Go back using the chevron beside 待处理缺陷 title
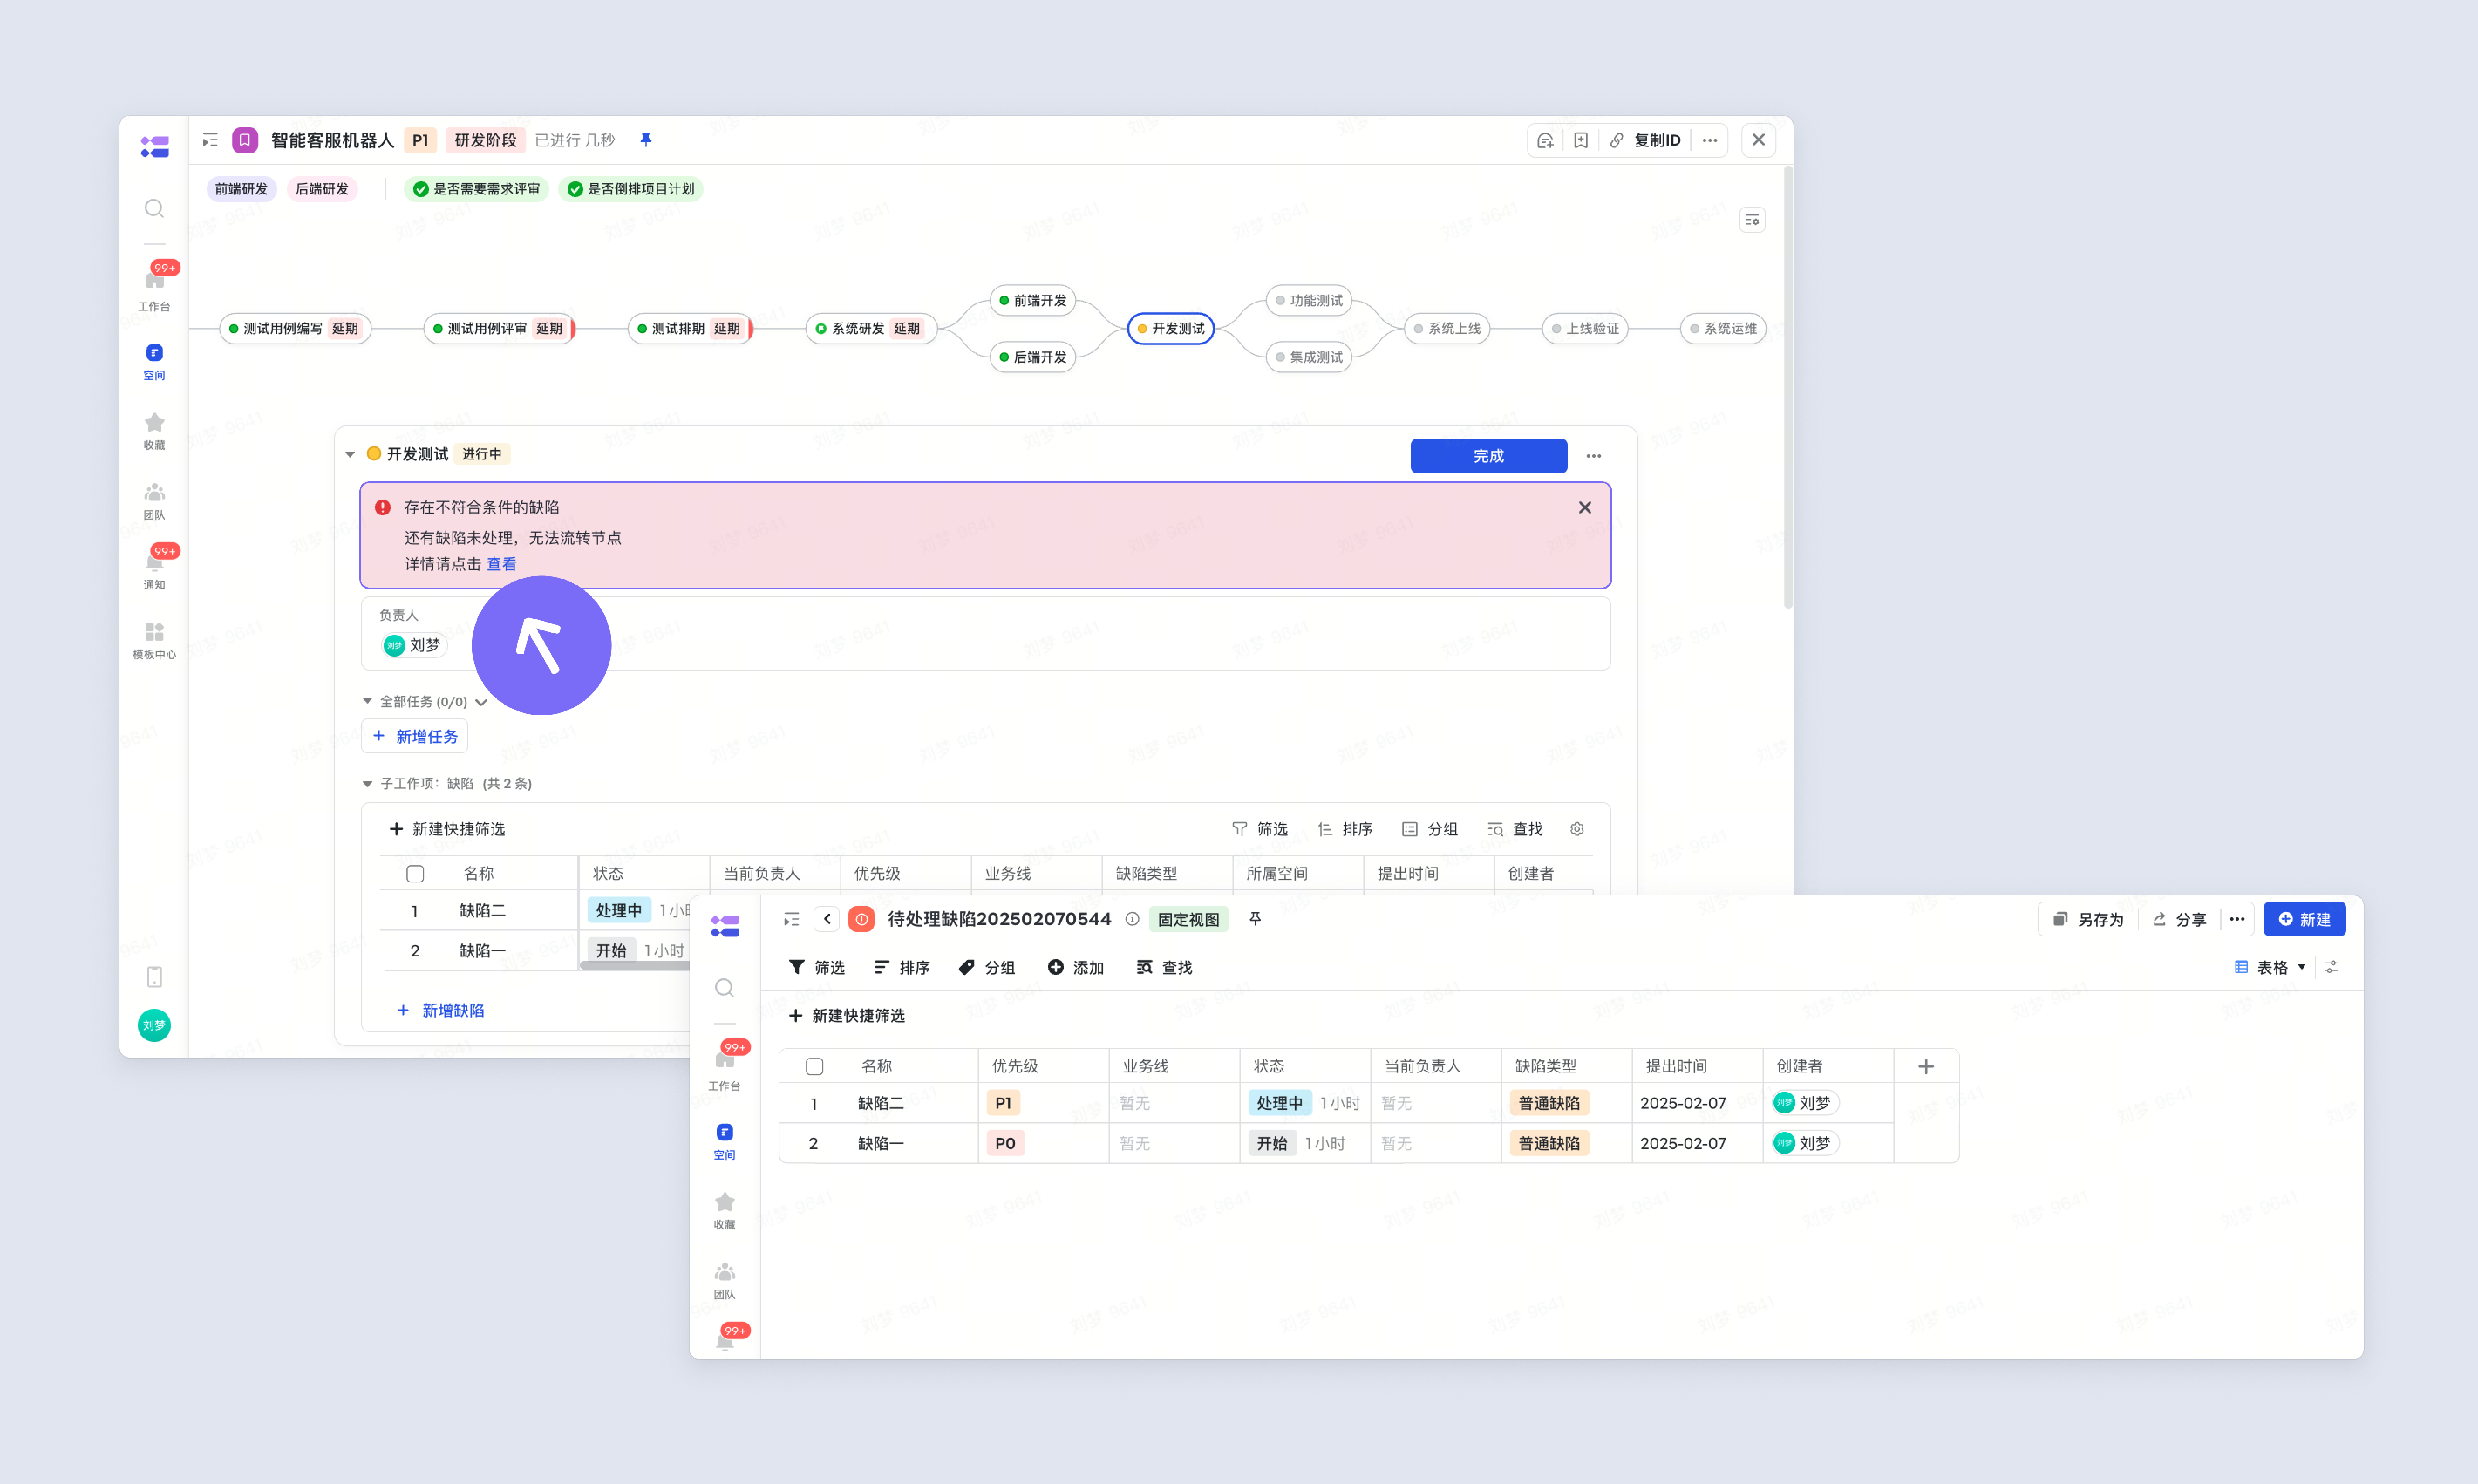 point(827,919)
